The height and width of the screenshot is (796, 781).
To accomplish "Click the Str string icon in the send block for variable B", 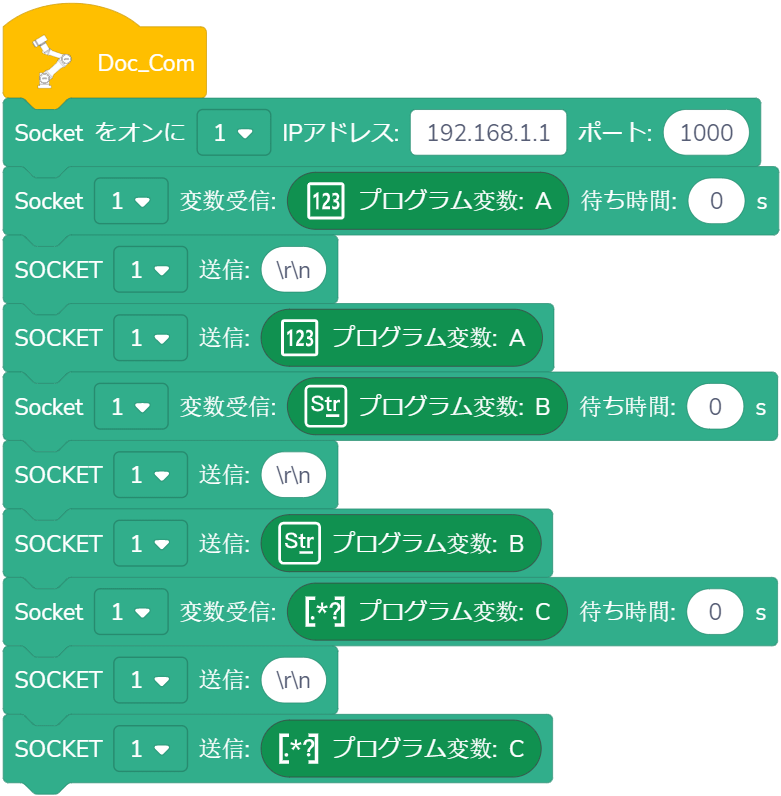I will pyautogui.click(x=299, y=544).
